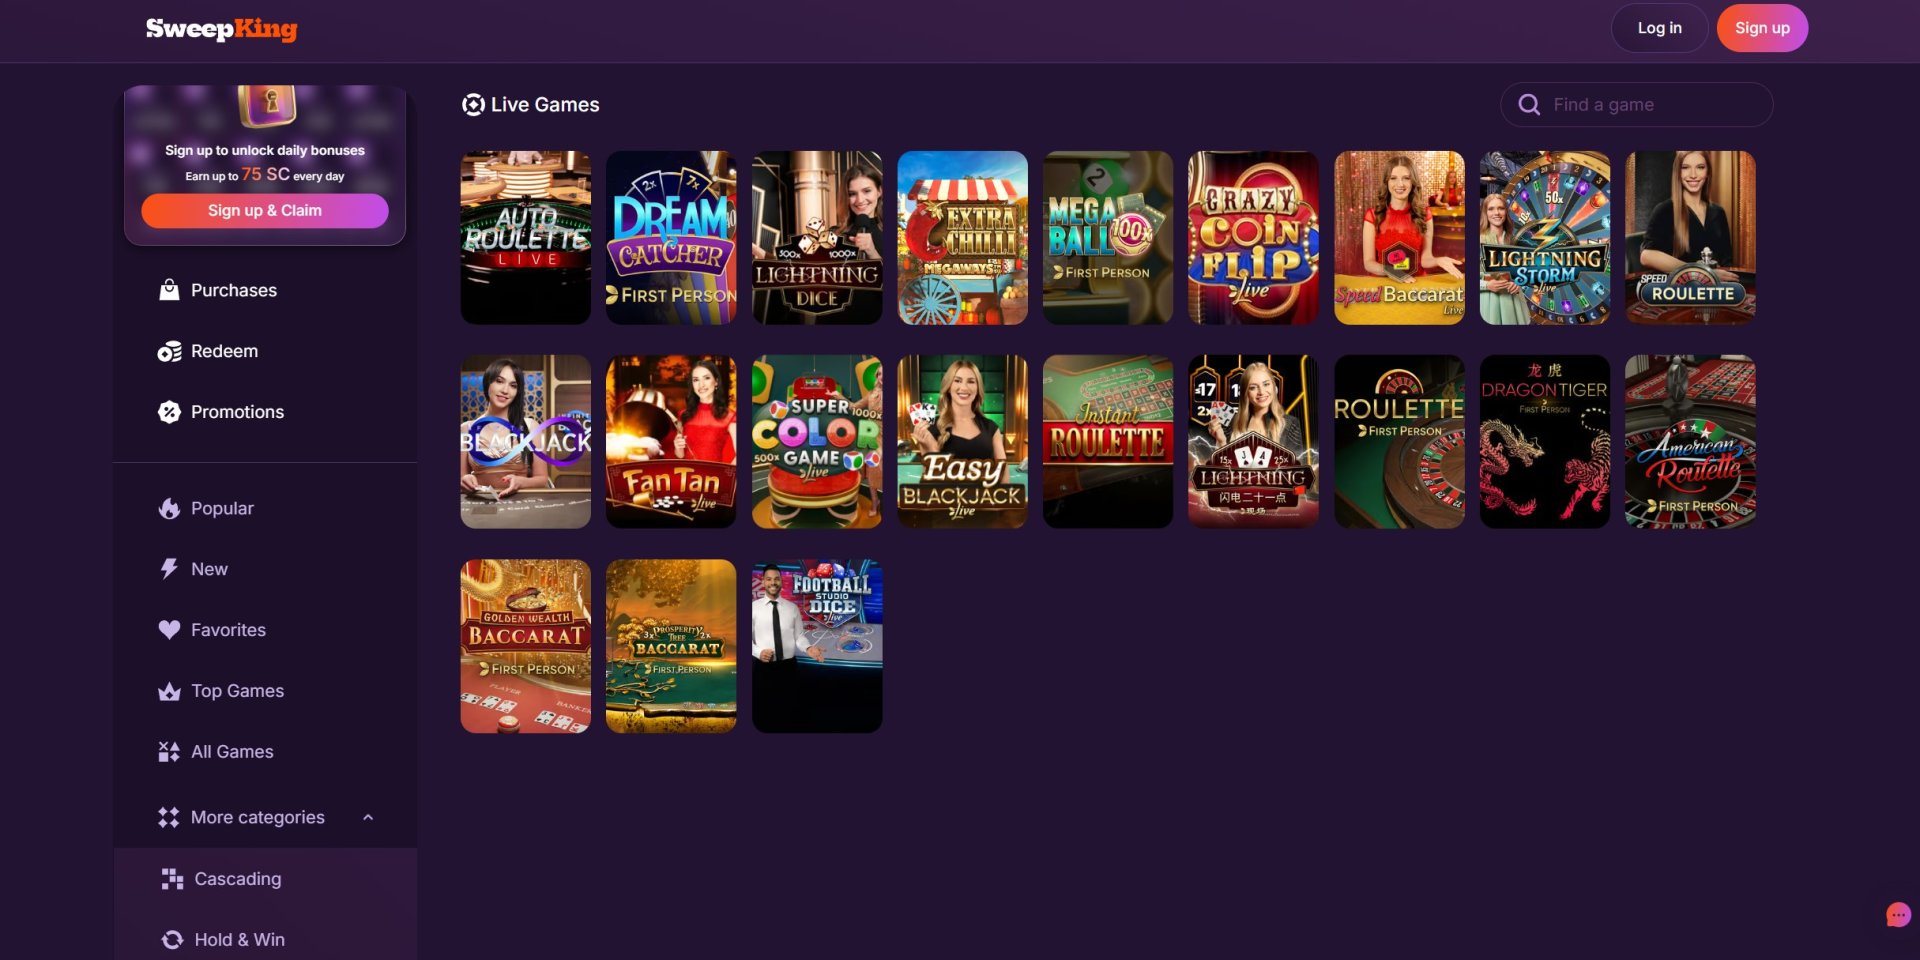
Task: Open the Instant Roulette game
Action: pyautogui.click(x=1108, y=442)
